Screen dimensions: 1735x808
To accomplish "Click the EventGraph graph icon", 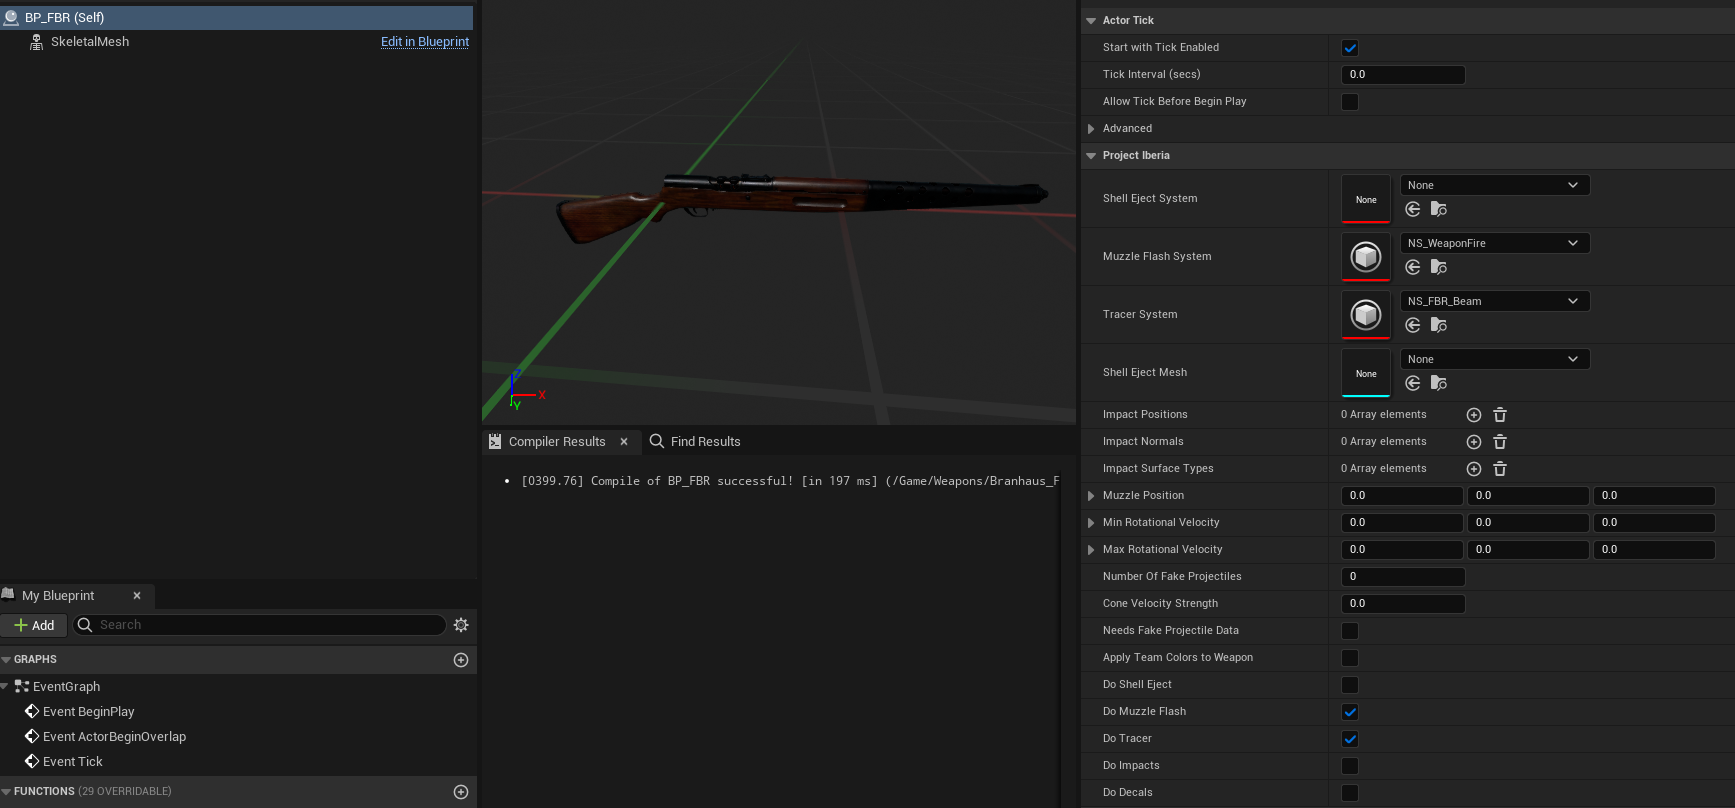I will (x=22, y=686).
